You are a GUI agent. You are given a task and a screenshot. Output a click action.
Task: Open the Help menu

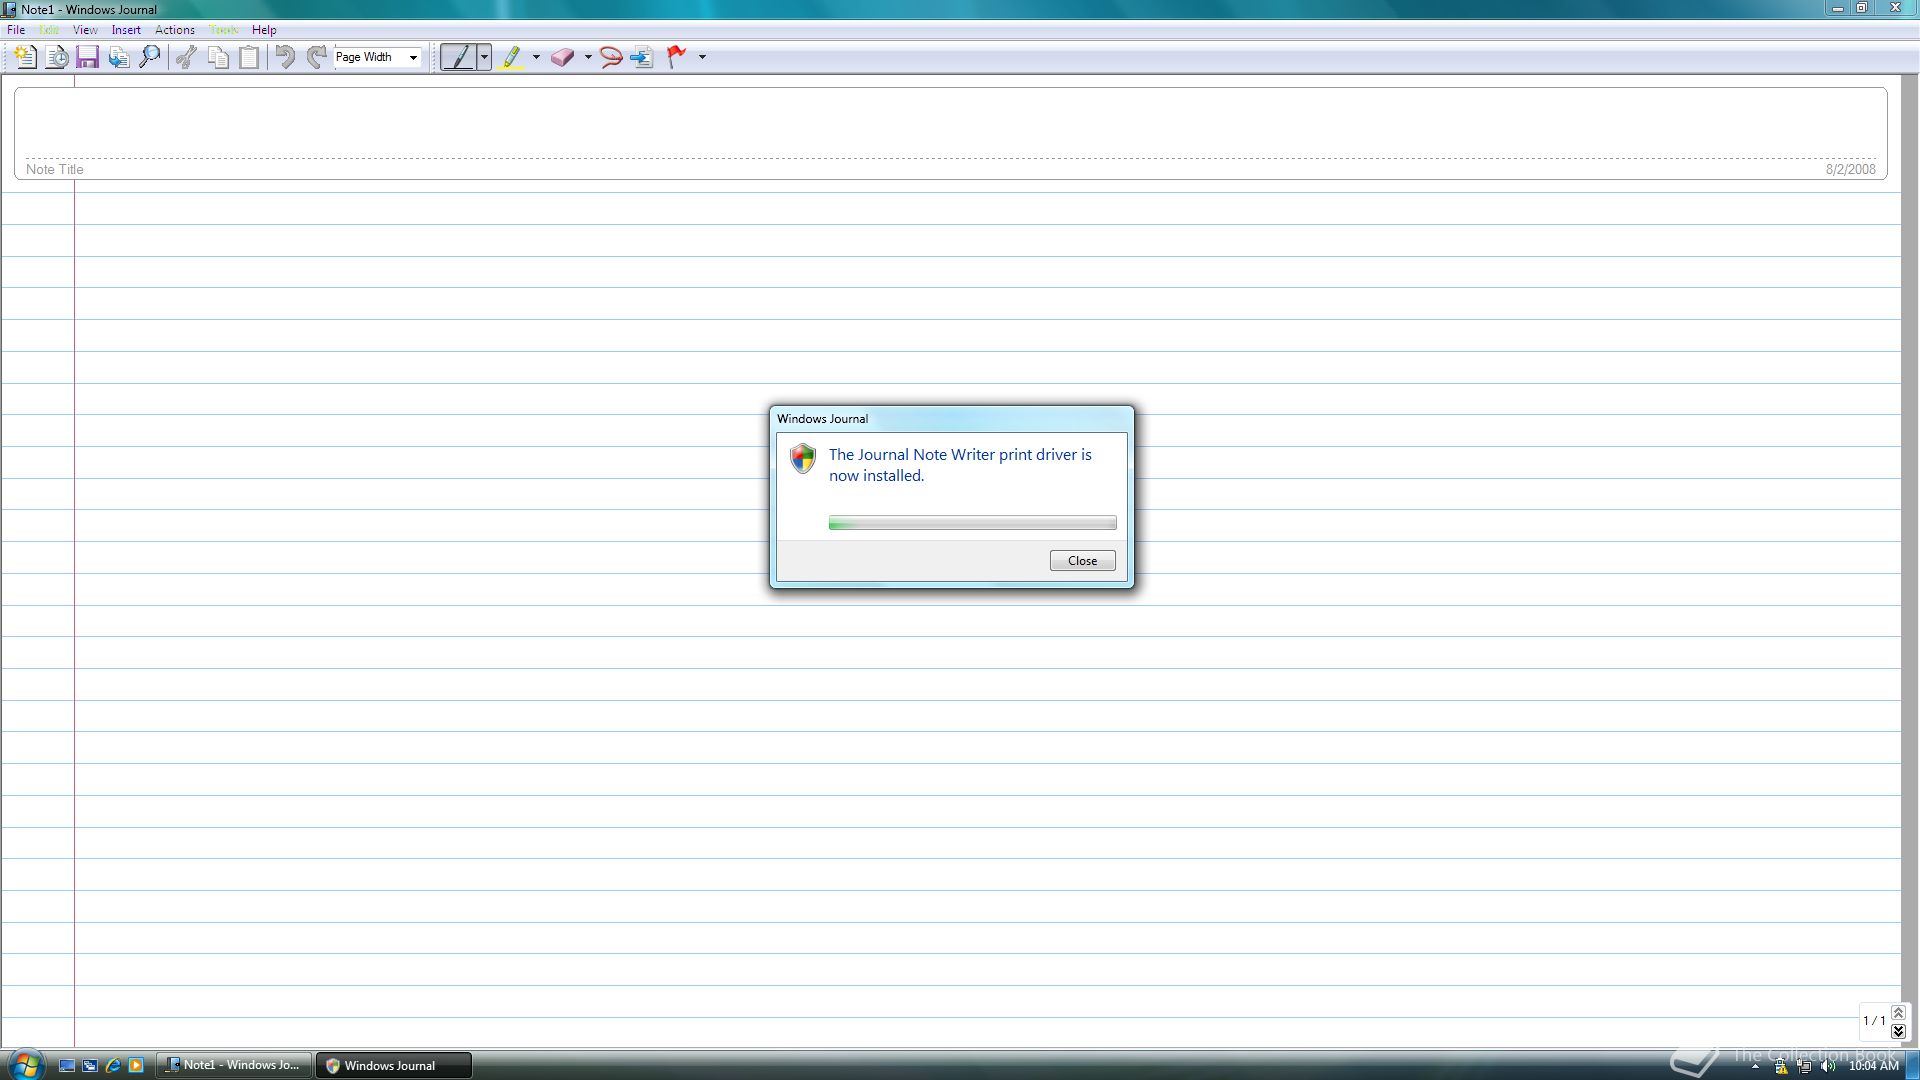point(264,30)
